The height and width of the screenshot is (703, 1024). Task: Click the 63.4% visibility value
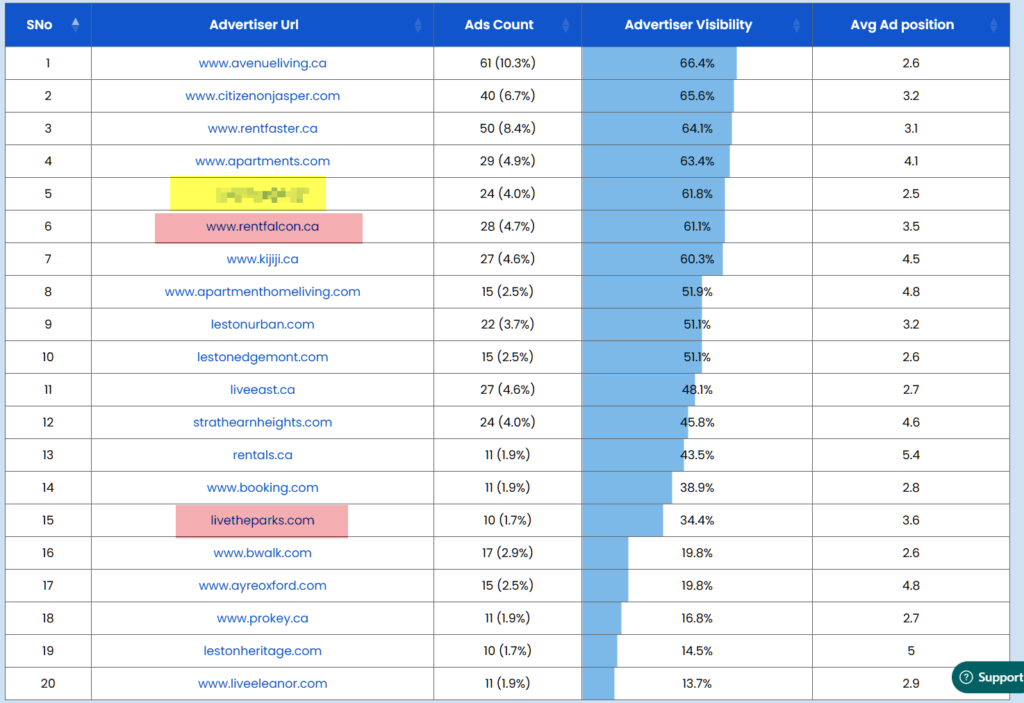coord(697,161)
